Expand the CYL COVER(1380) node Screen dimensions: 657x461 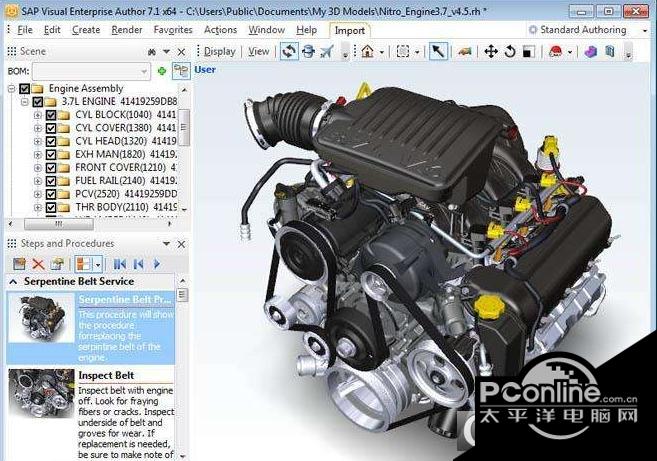pyautogui.click(x=38, y=128)
